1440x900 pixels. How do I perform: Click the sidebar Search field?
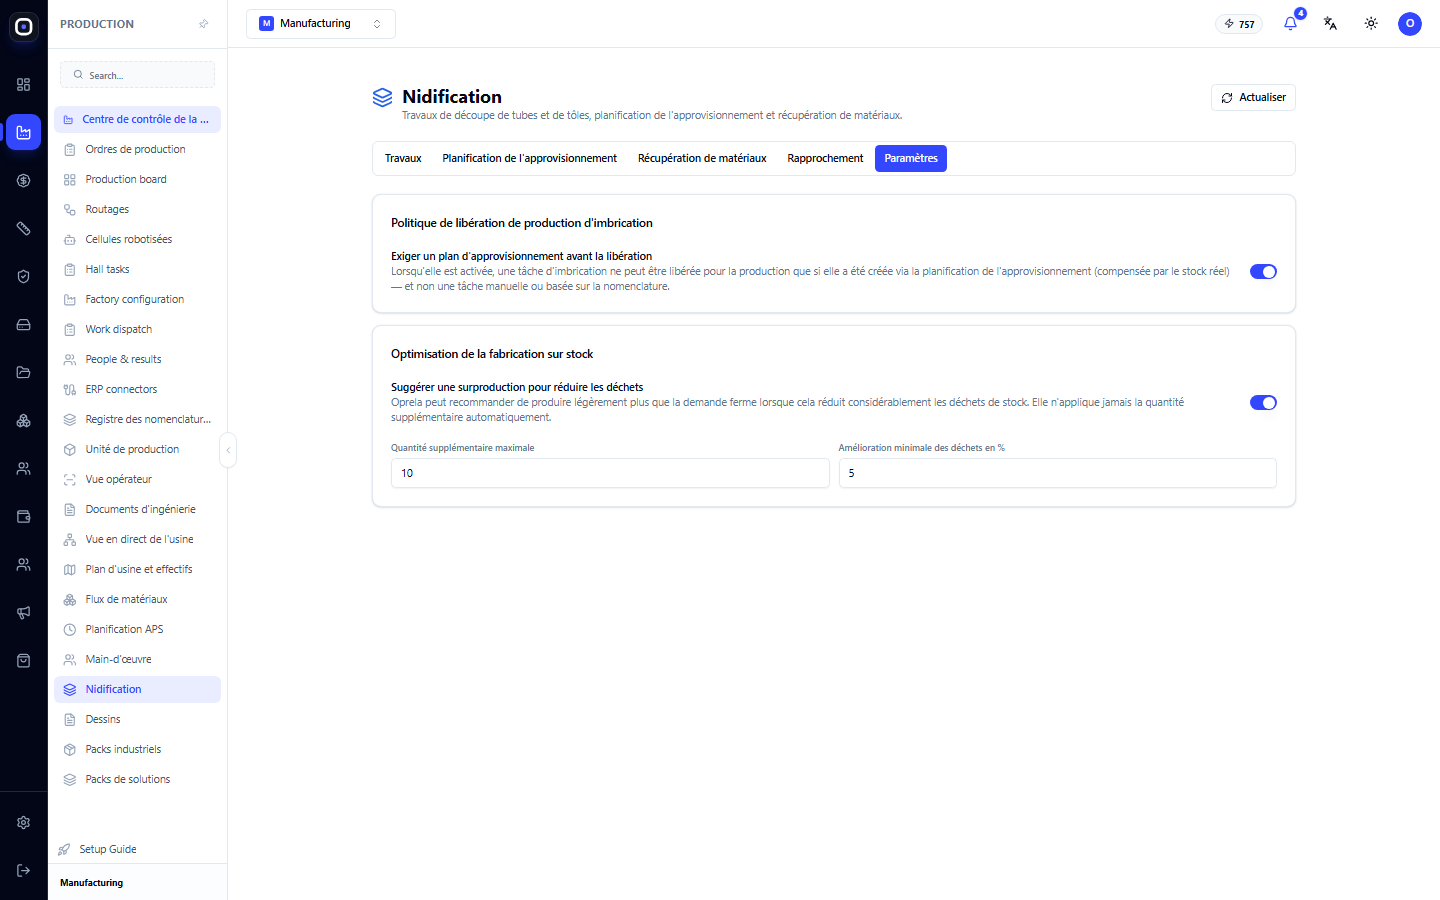[137, 75]
